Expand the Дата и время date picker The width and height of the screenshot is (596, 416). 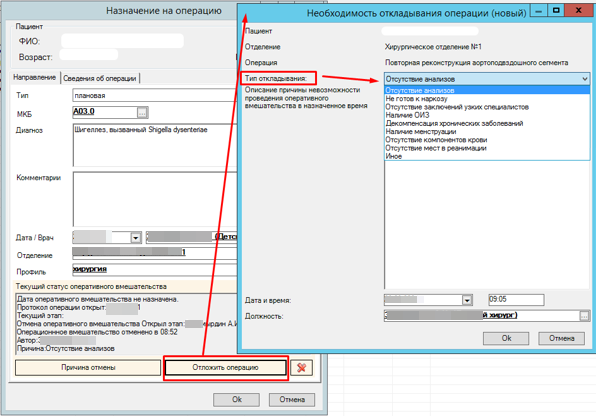coord(467,300)
